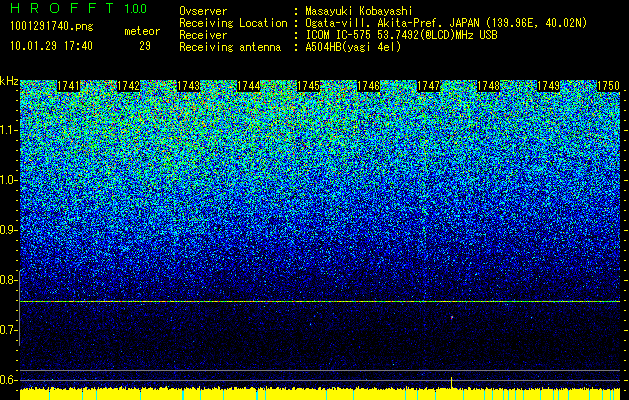Click the date 10.01.29 17:40
The image size is (629, 400).
click(51, 46)
